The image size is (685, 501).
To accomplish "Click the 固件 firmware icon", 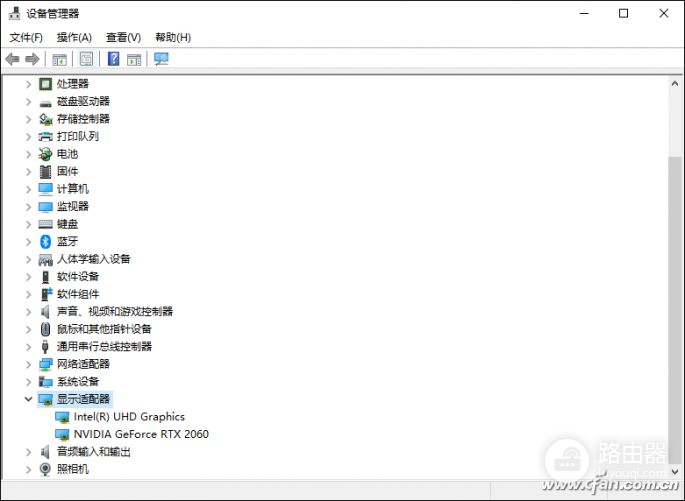I will pyautogui.click(x=45, y=172).
